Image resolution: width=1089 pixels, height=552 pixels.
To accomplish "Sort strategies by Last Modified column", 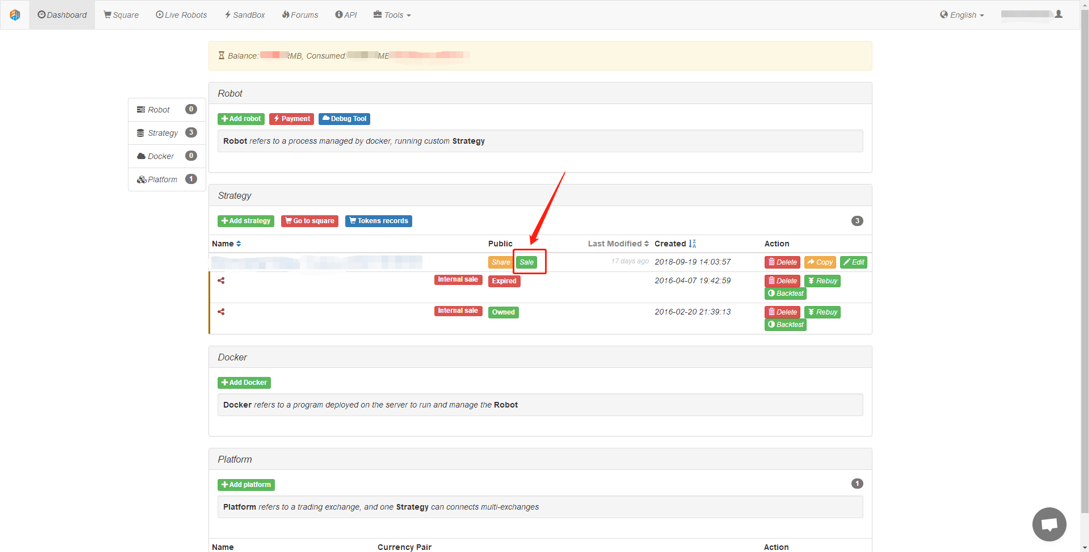I will coord(618,244).
